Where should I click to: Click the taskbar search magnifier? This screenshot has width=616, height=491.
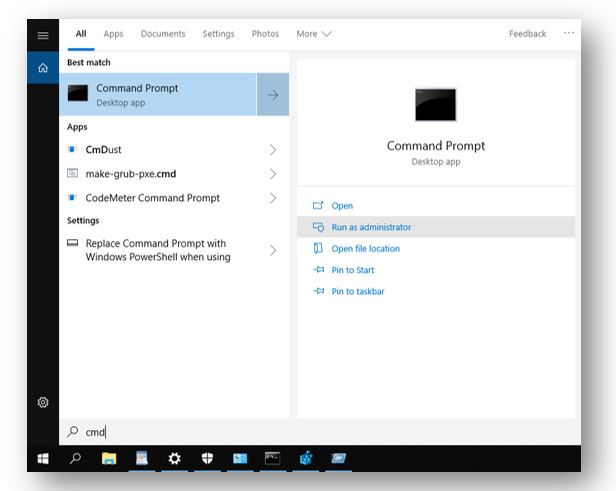tap(75, 458)
